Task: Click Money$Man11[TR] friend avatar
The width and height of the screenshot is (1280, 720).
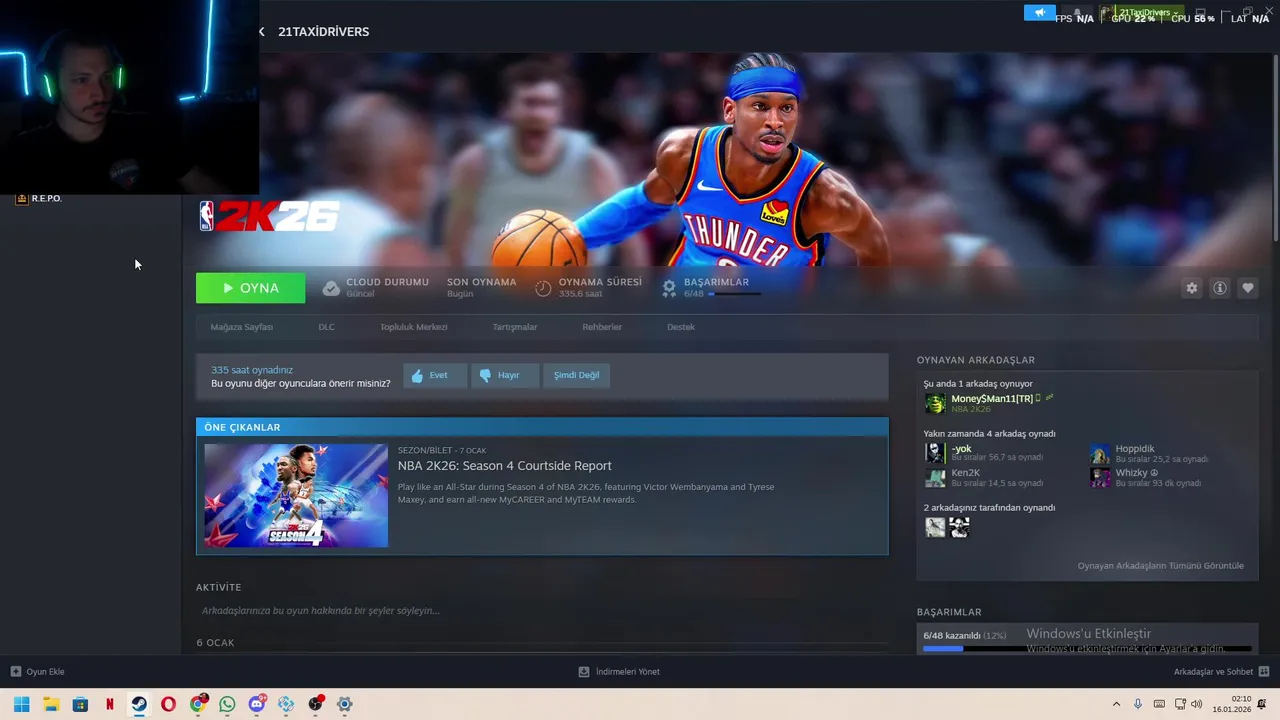Action: pos(935,403)
